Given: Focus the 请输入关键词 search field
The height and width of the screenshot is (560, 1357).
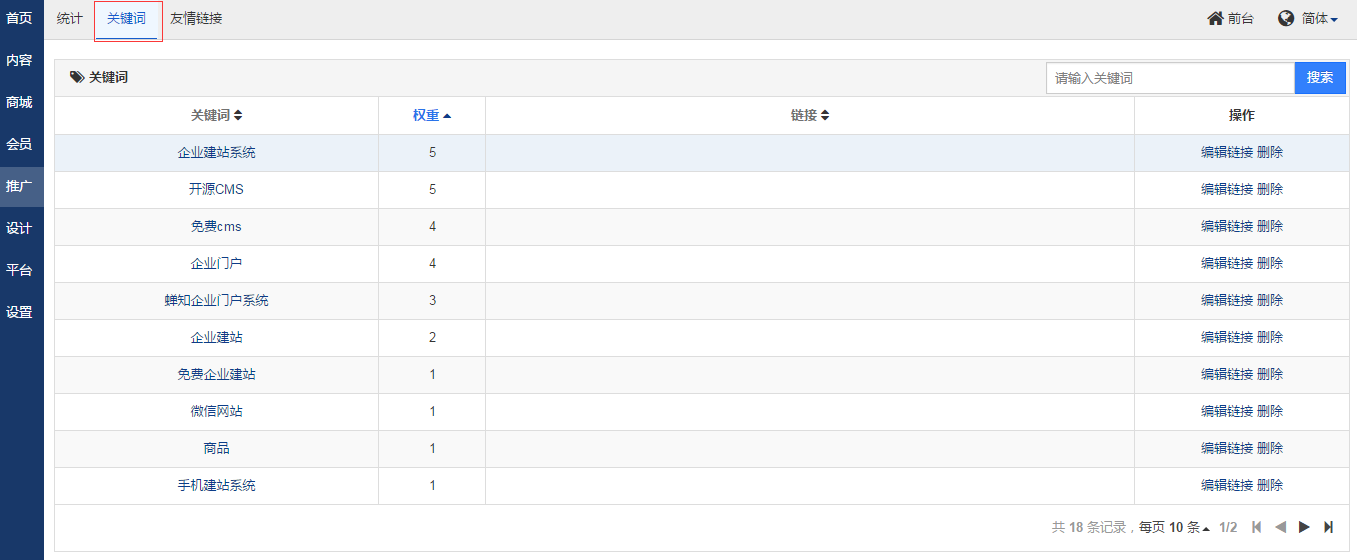Looking at the screenshot, I should (1170, 78).
